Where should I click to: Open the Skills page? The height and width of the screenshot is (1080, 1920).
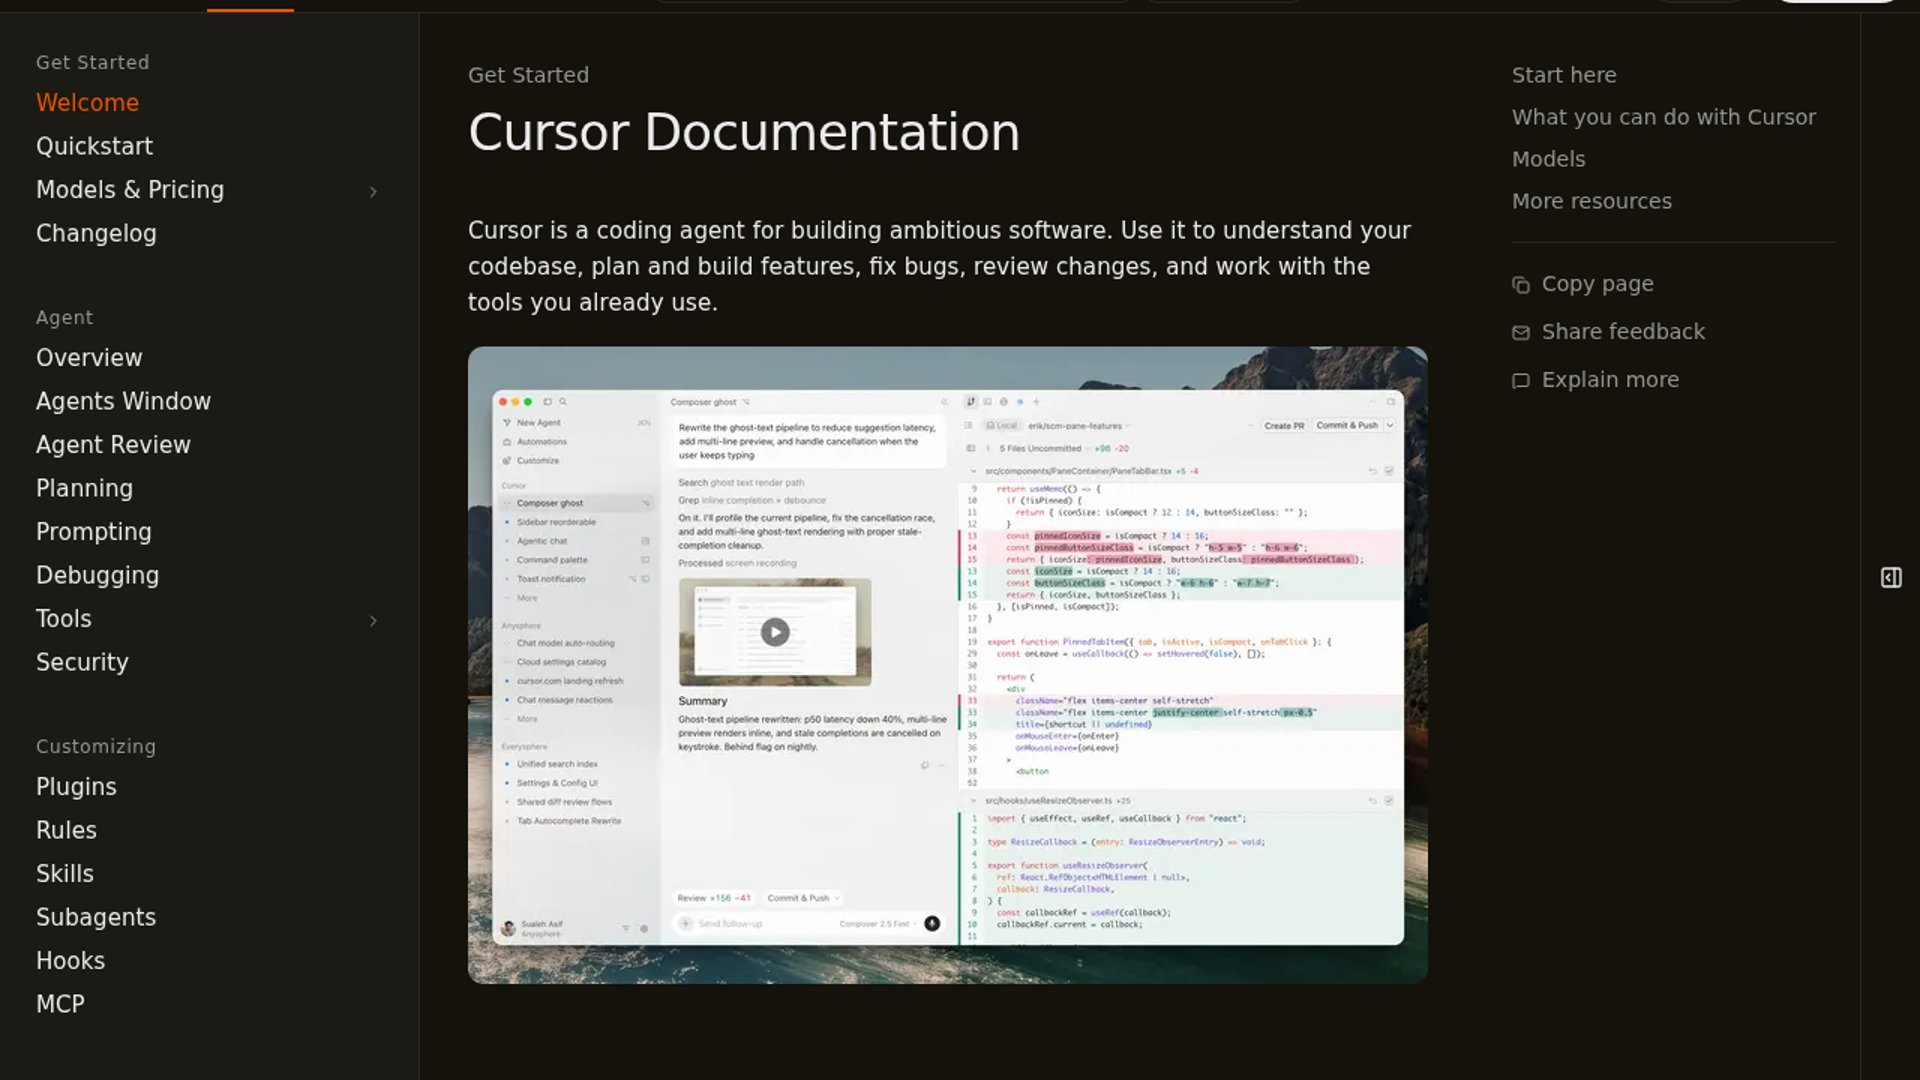(x=65, y=874)
